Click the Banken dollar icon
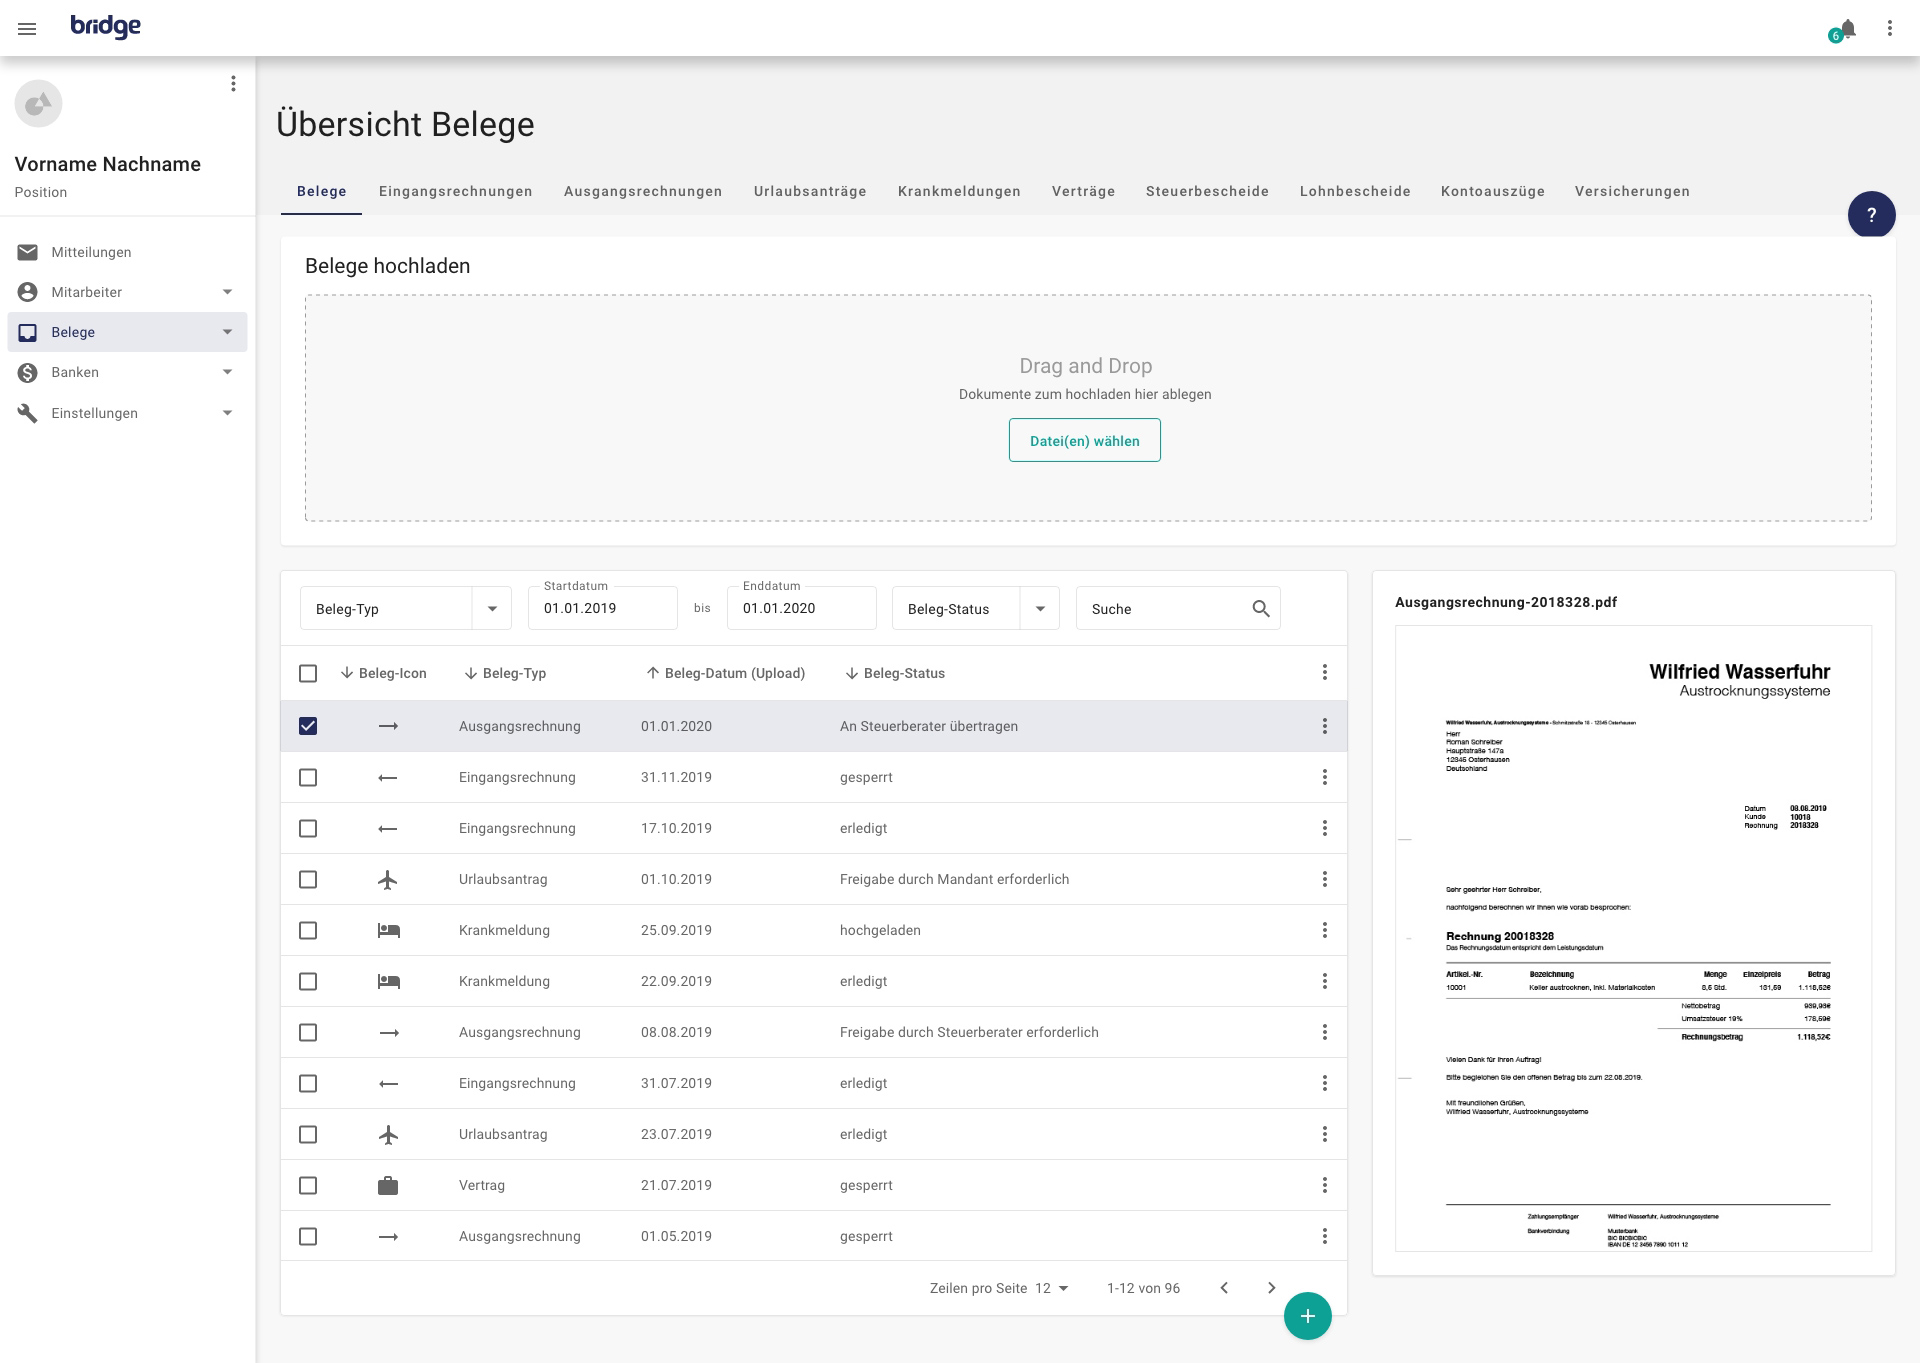The height and width of the screenshot is (1363, 1920). (28, 372)
